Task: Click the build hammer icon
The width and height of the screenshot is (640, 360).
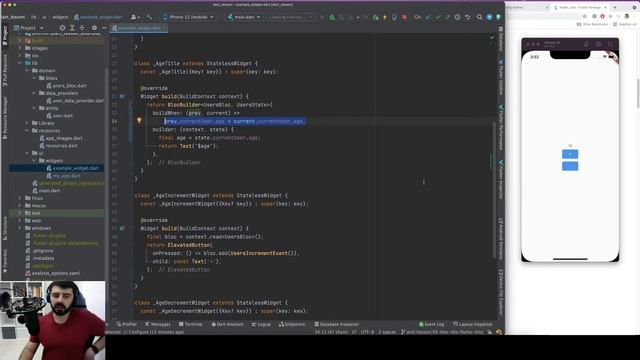Action: pyautogui.click(x=149, y=17)
